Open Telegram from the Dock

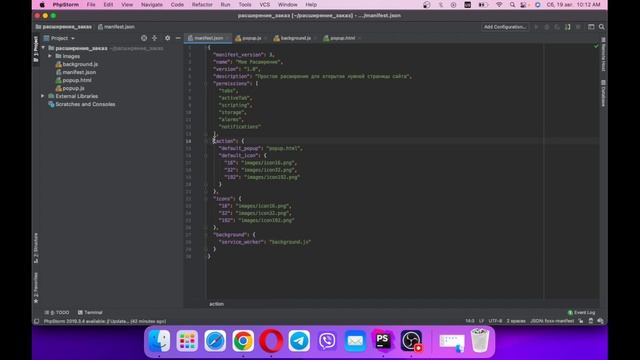299,340
